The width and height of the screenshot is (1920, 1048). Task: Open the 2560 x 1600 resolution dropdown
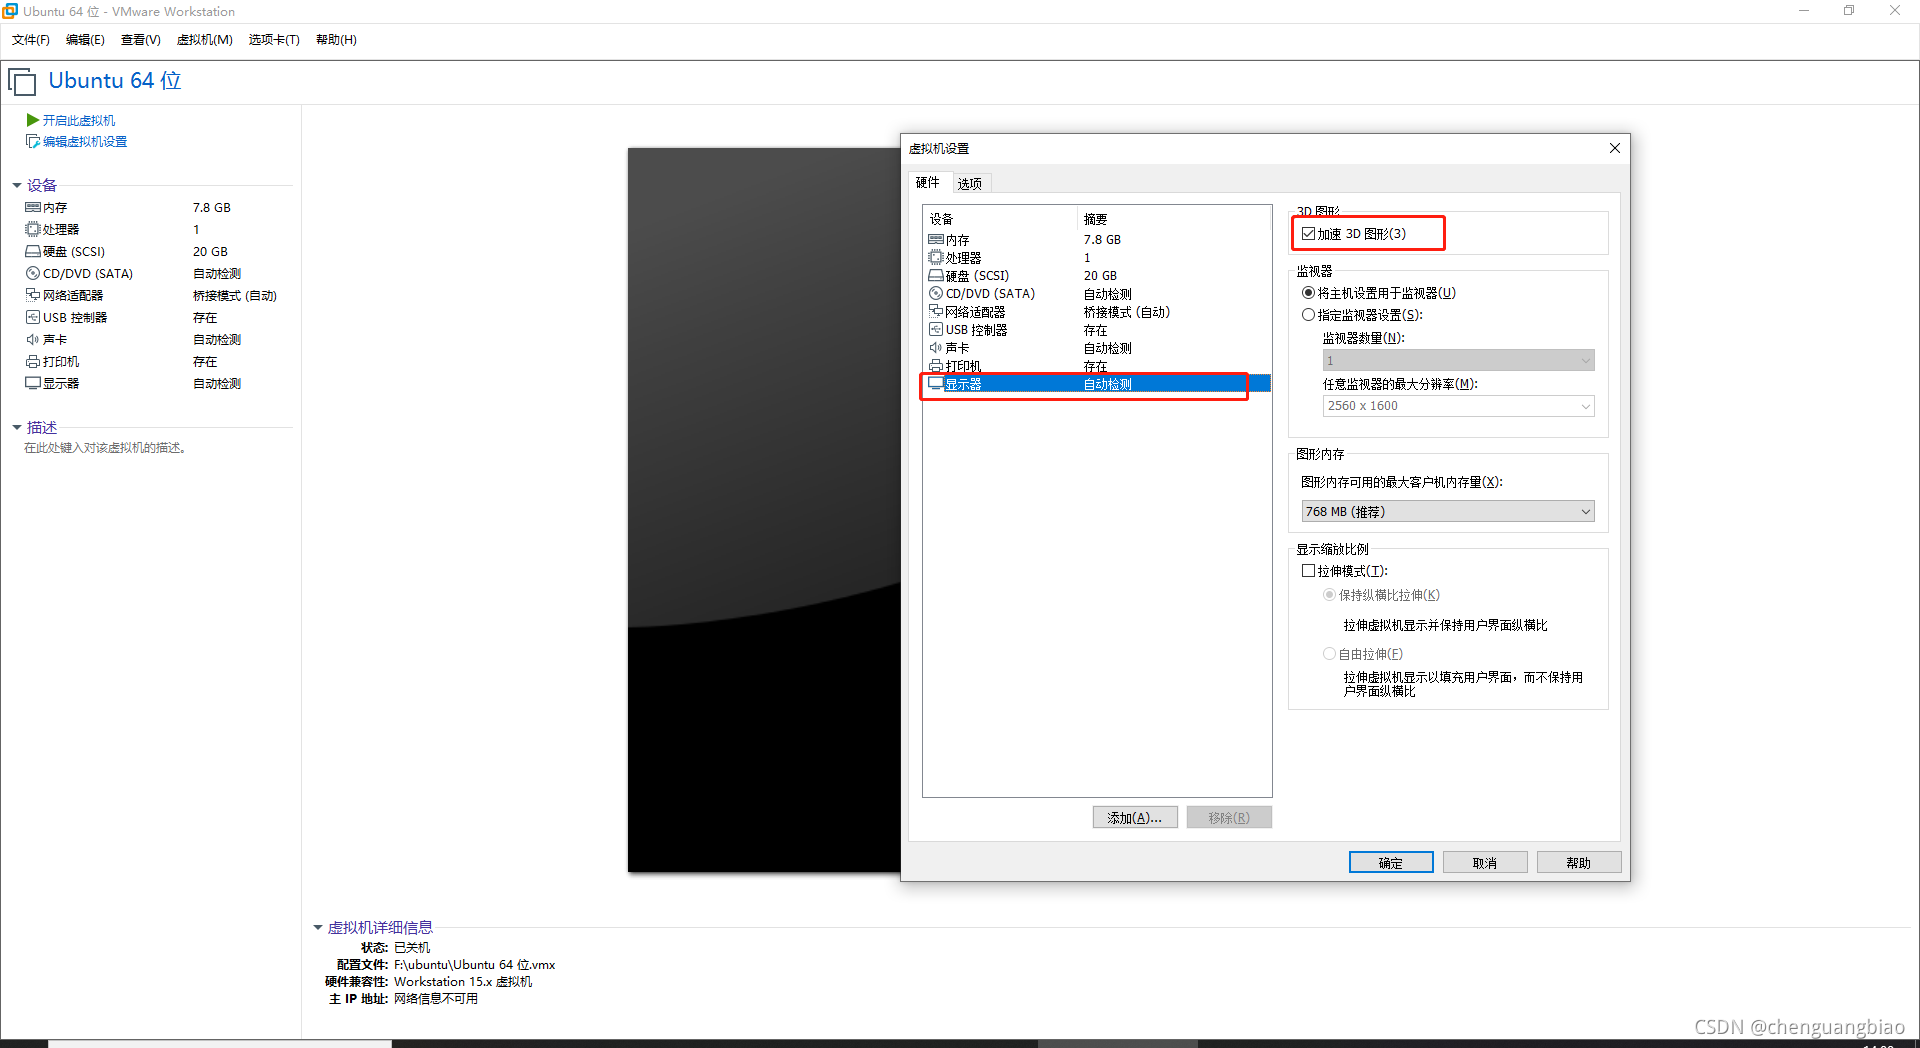click(x=1585, y=406)
